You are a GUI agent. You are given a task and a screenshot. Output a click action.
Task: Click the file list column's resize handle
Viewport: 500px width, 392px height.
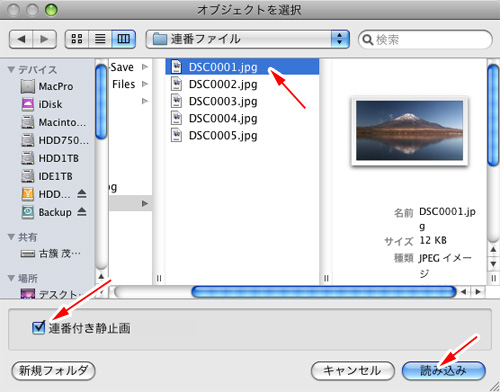(326, 278)
